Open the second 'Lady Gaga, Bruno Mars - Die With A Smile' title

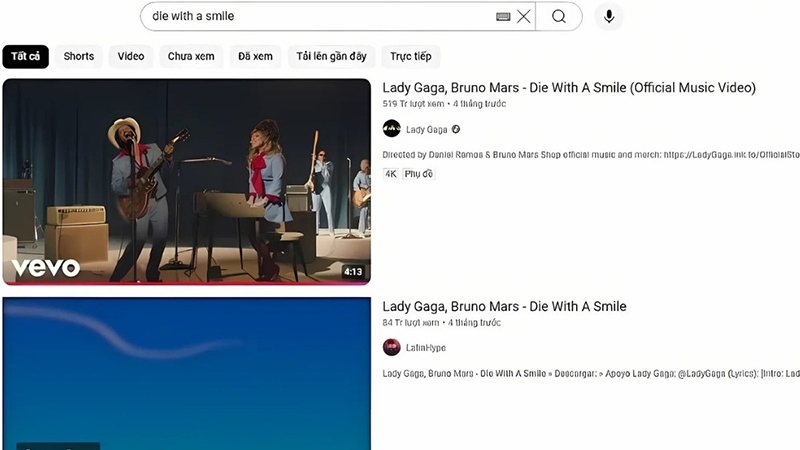coord(504,306)
